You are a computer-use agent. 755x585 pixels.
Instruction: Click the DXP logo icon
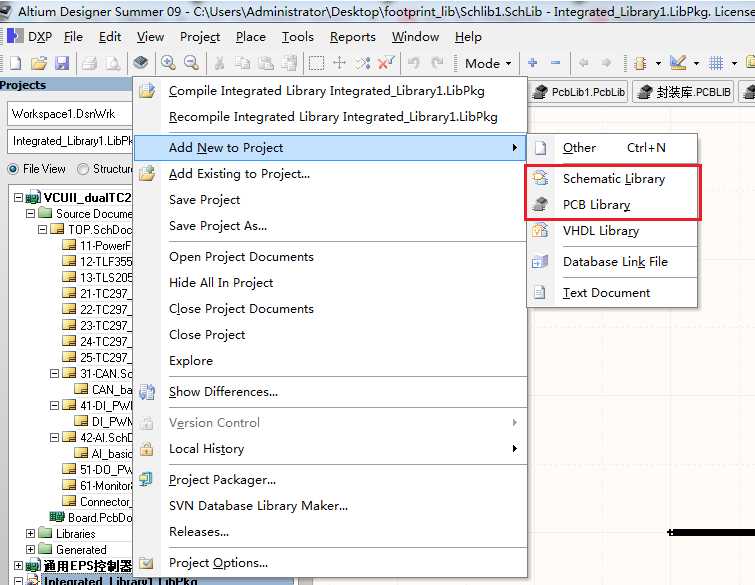[x=14, y=36]
